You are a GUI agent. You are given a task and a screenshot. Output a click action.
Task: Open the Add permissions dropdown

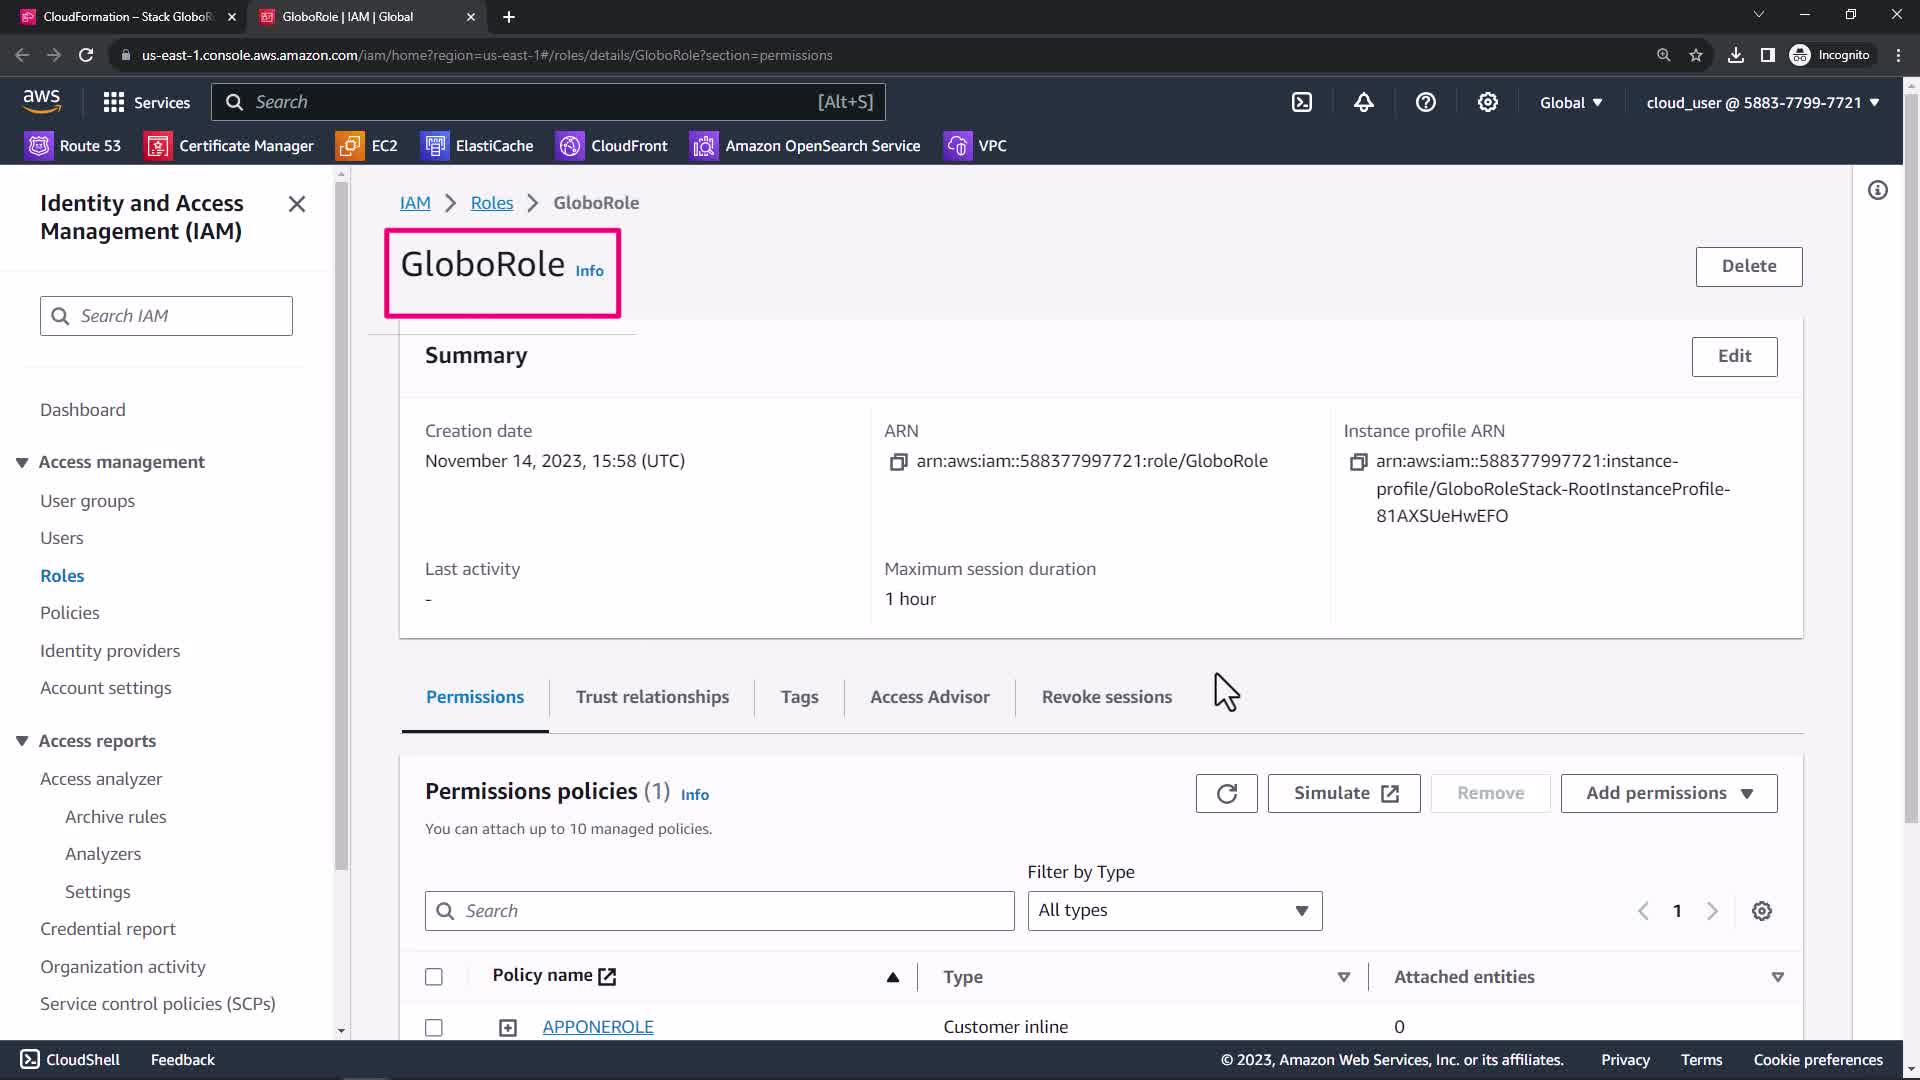[x=1668, y=793]
